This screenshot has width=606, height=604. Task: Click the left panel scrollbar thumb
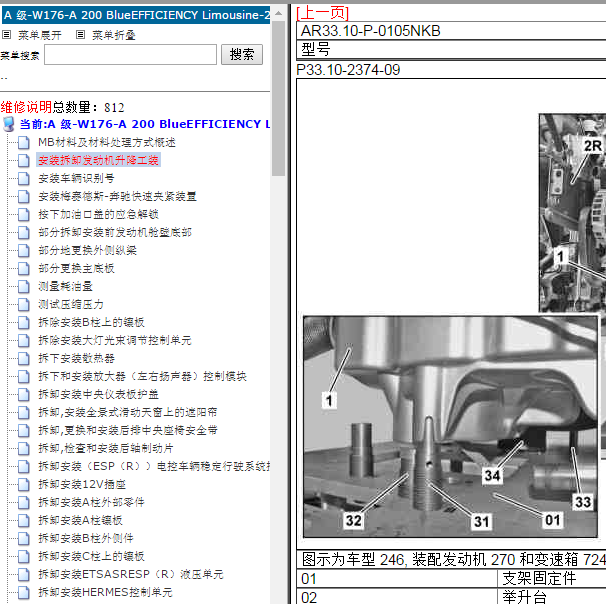278,99
